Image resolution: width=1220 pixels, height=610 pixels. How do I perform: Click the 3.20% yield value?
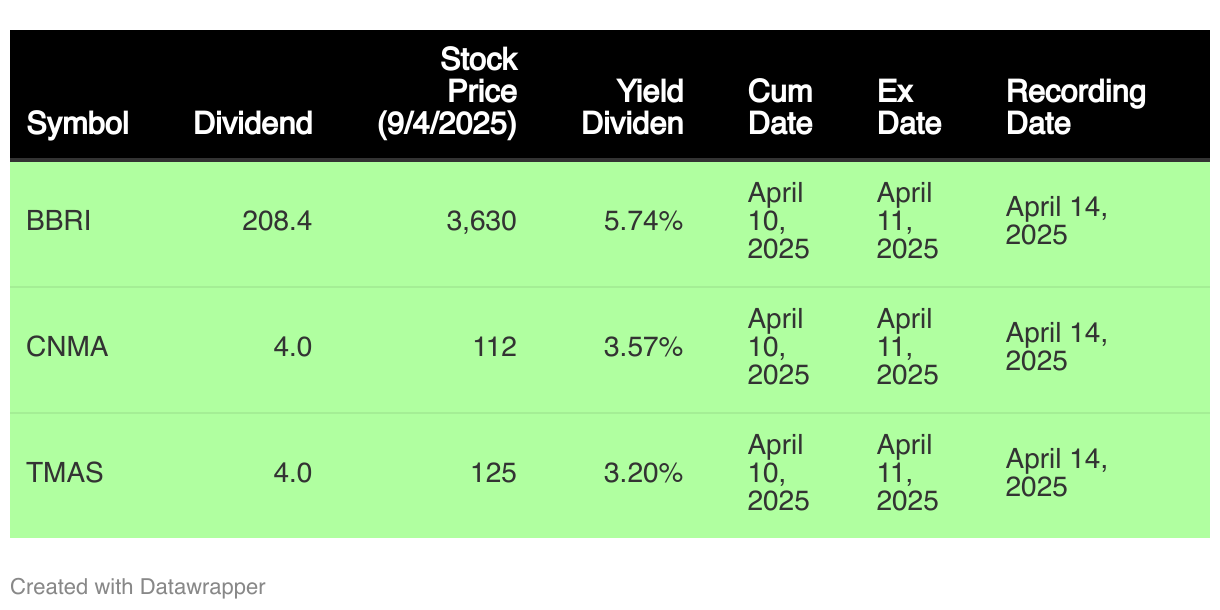tap(644, 472)
